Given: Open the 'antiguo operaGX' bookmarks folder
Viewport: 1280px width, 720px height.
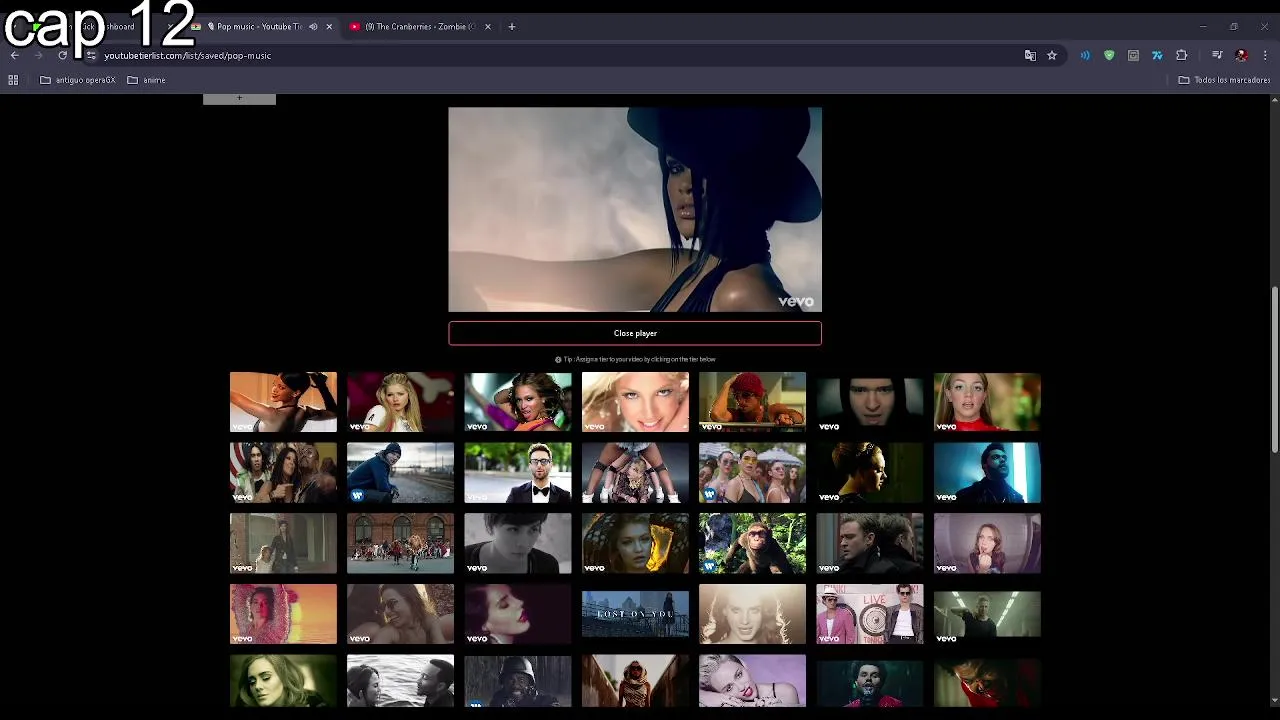Looking at the screenshot, I should pos(78,80).
